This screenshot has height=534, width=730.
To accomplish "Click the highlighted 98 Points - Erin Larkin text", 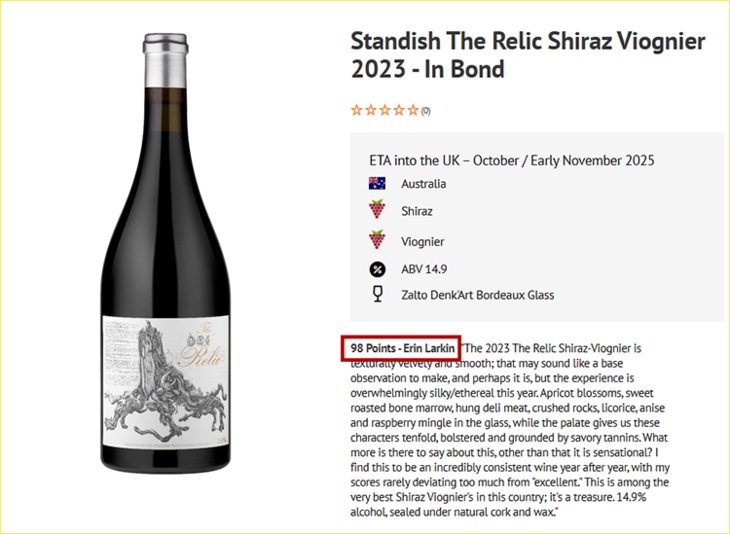I will [x=402, y=348].
